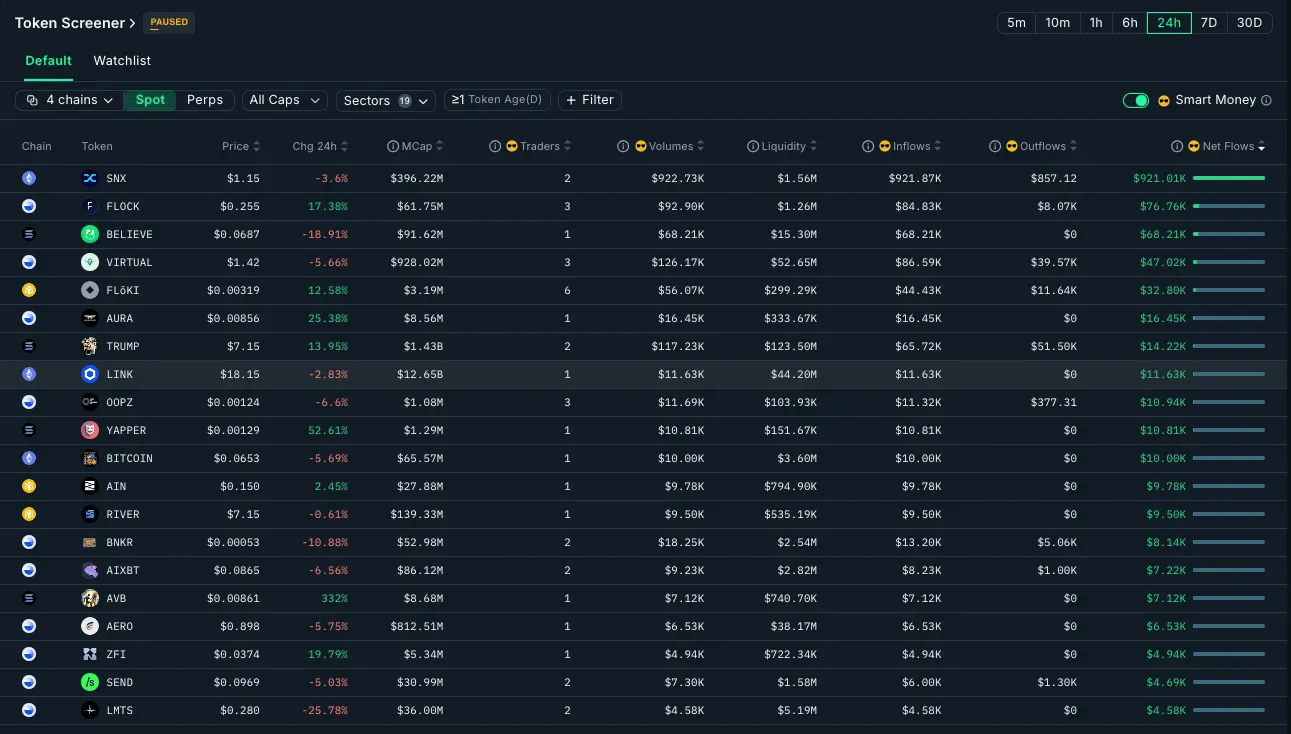This screenshot has height=734, width=1291.
Task: Click the FLOCK token logo icon
Action: pos(90,206)
